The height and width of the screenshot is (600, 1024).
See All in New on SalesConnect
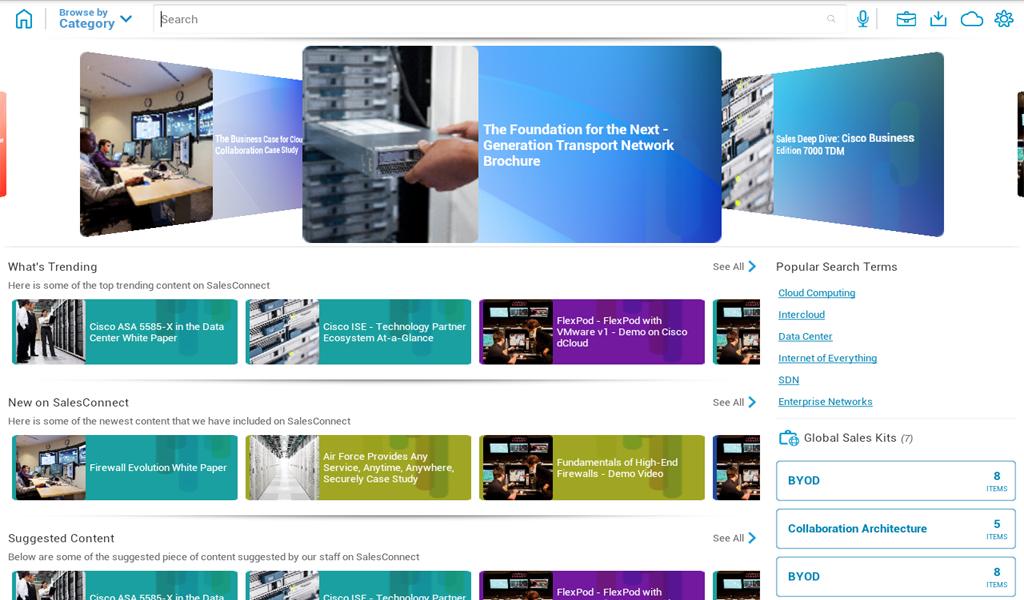point(734,402)
